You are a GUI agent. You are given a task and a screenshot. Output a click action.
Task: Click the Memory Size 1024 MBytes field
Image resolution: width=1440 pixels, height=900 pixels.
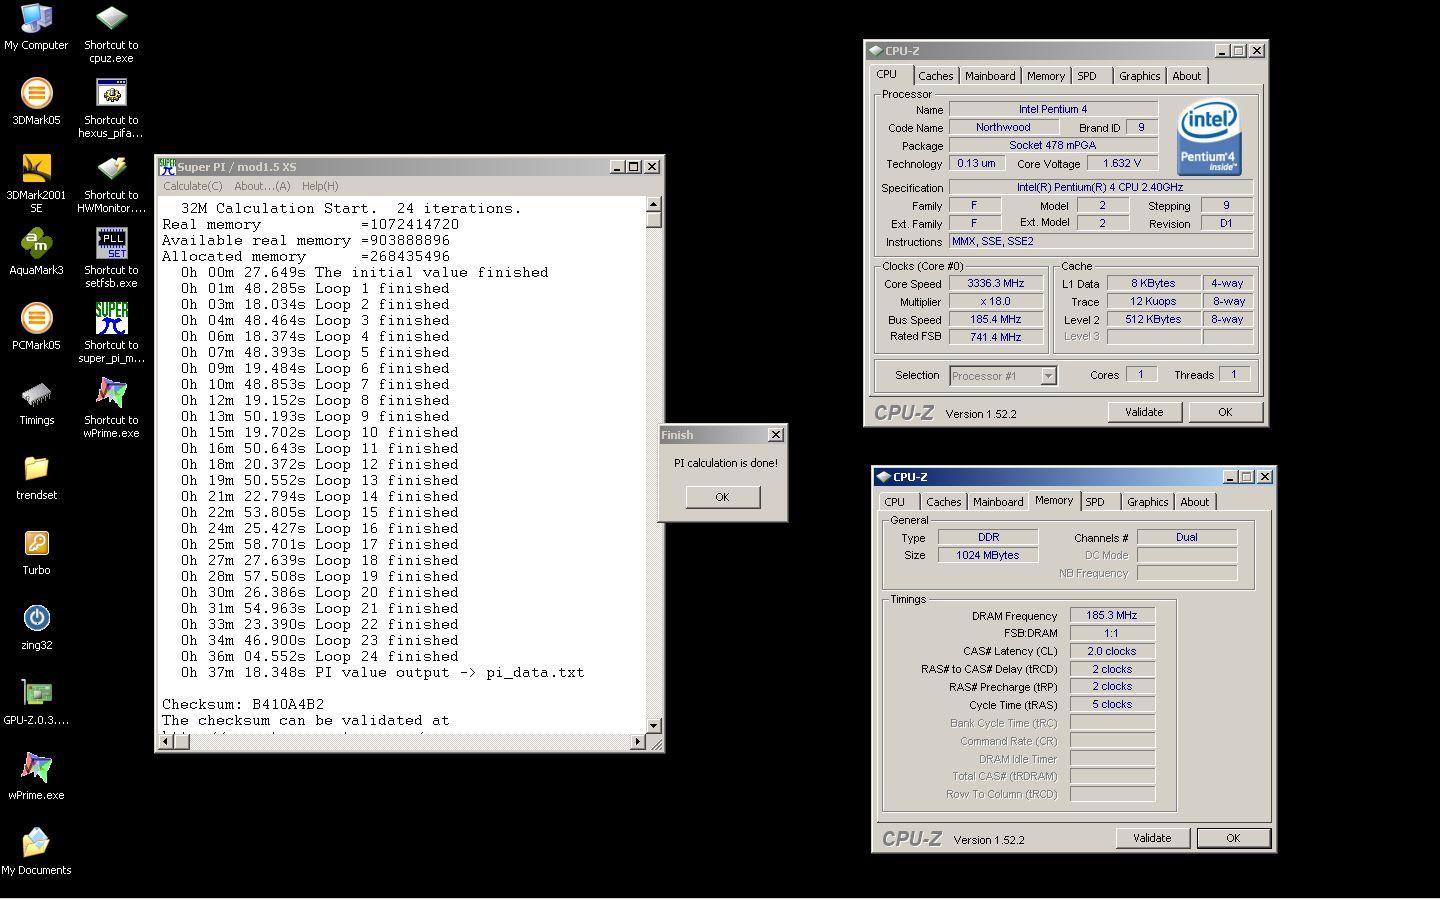tap(988, 556)
